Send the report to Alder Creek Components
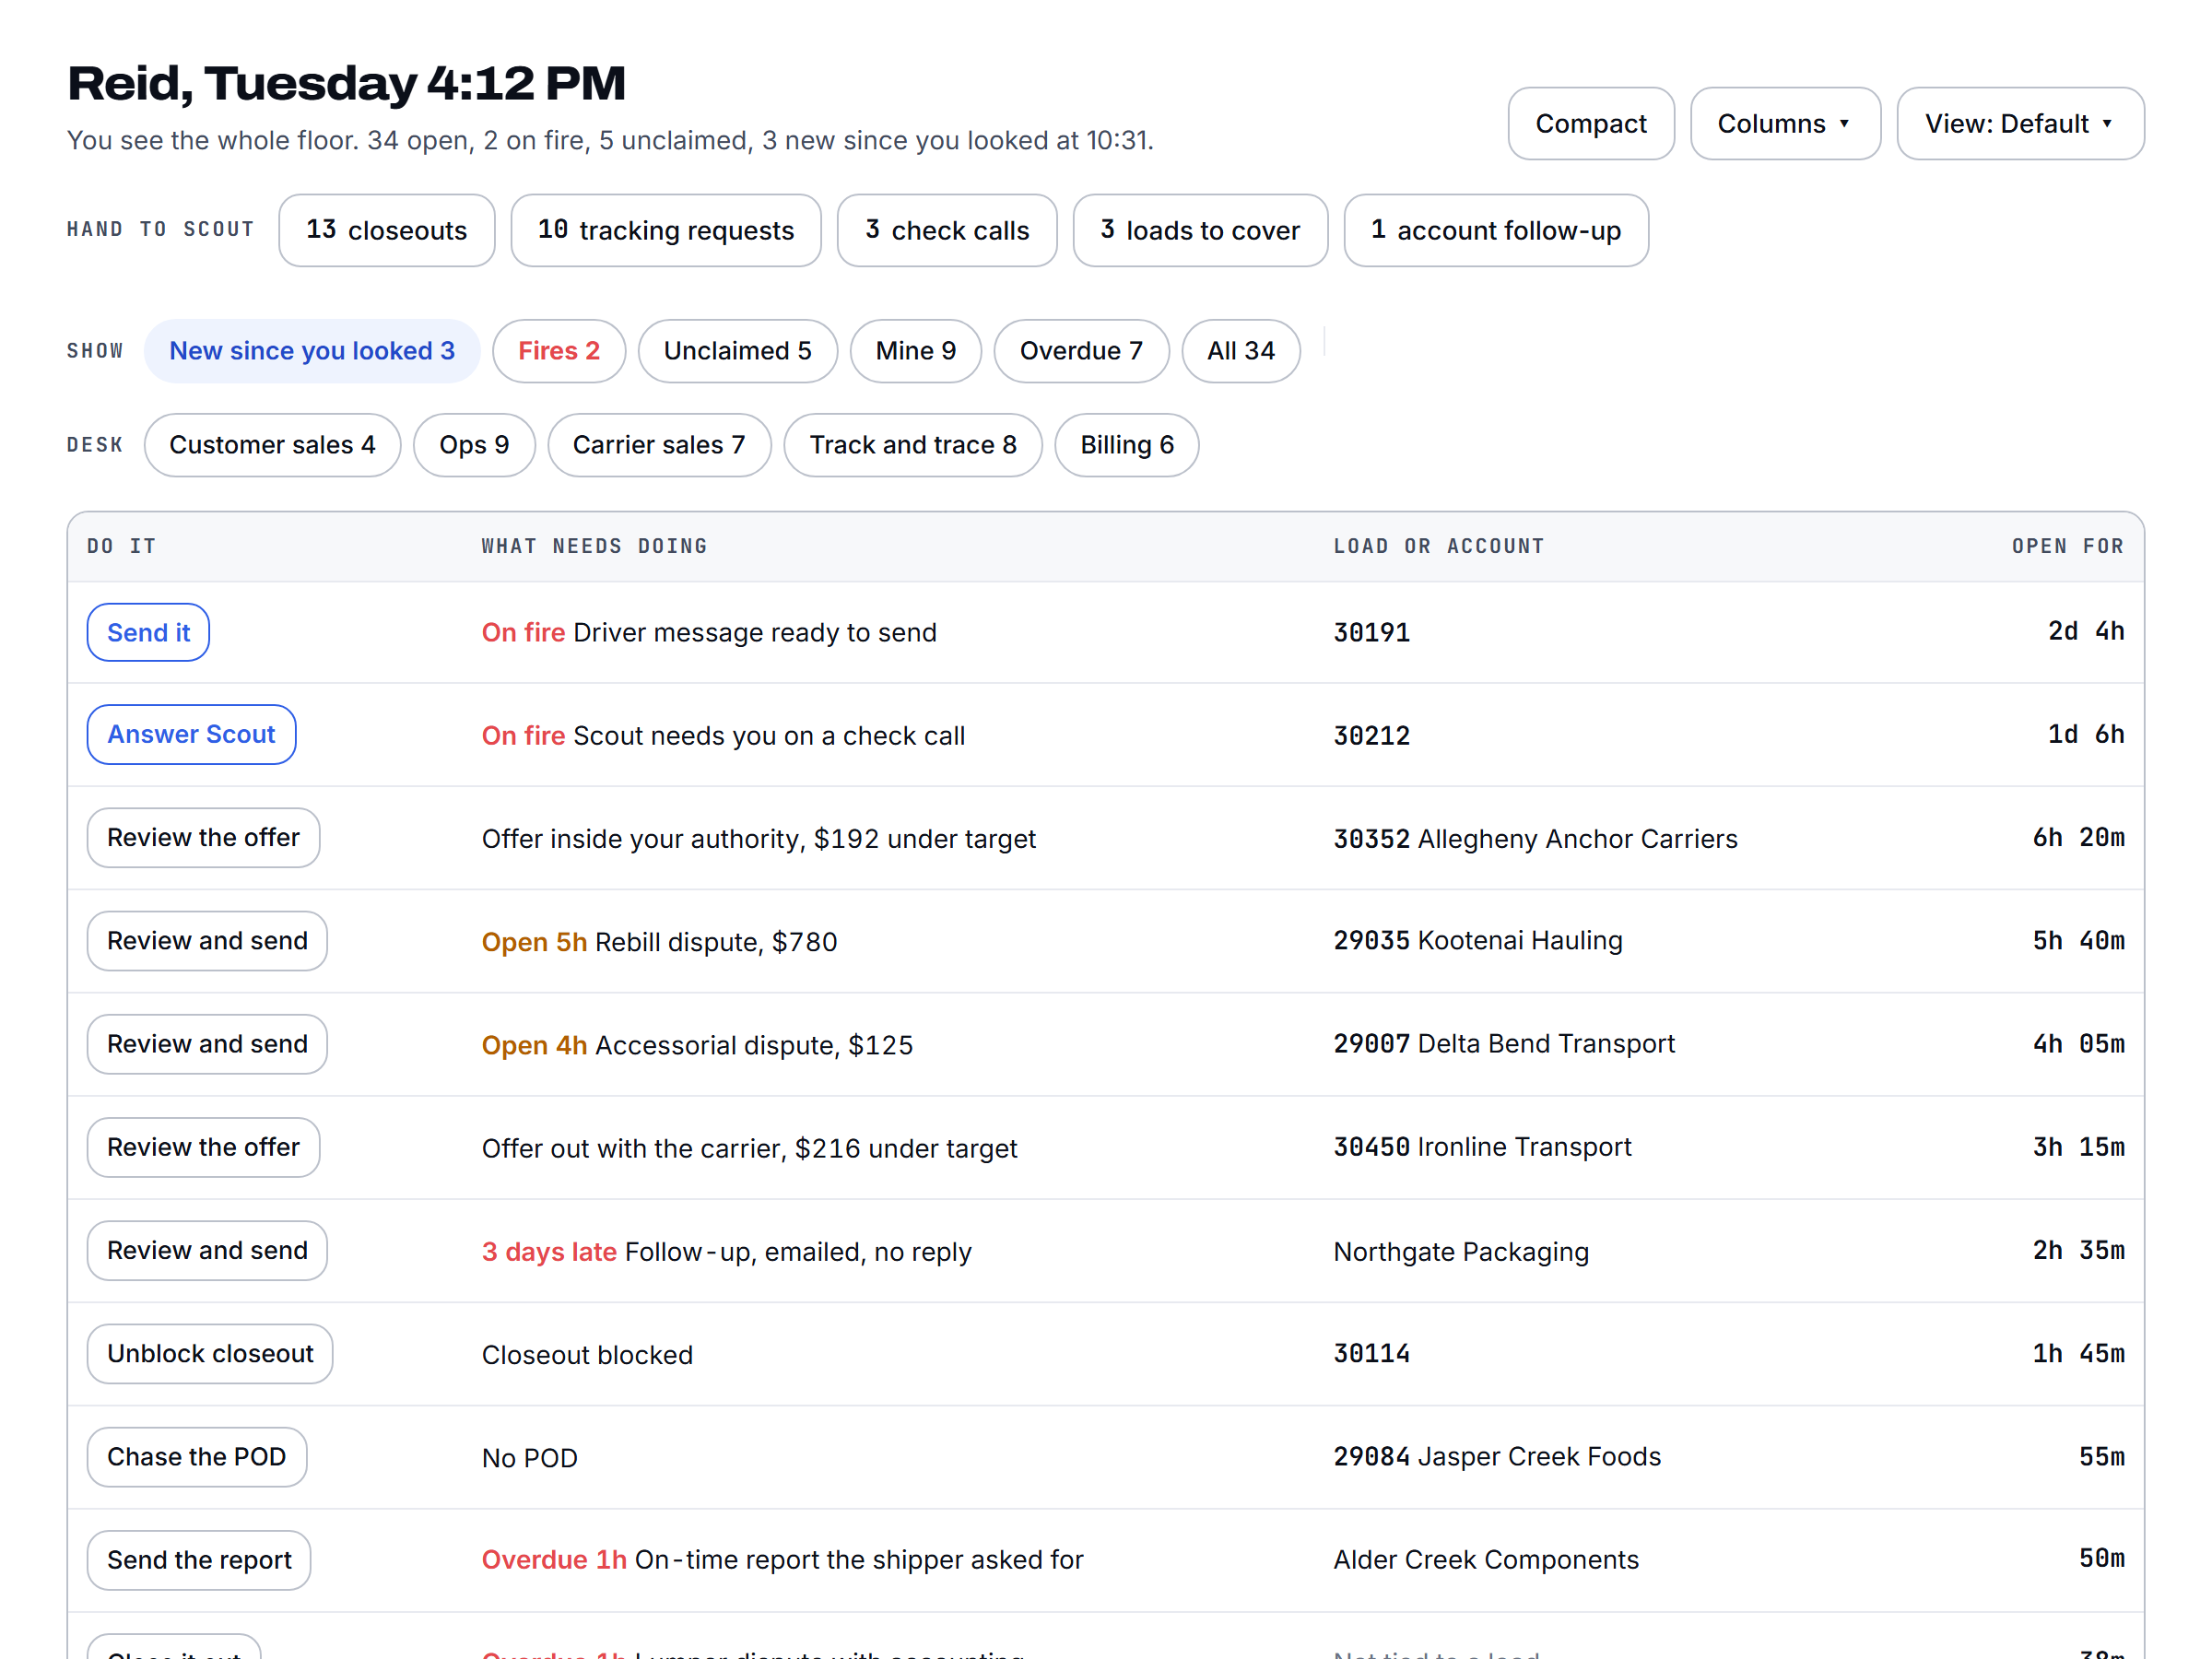2212x1659 pixels. pyautogui.click(x=199, y=1560)
